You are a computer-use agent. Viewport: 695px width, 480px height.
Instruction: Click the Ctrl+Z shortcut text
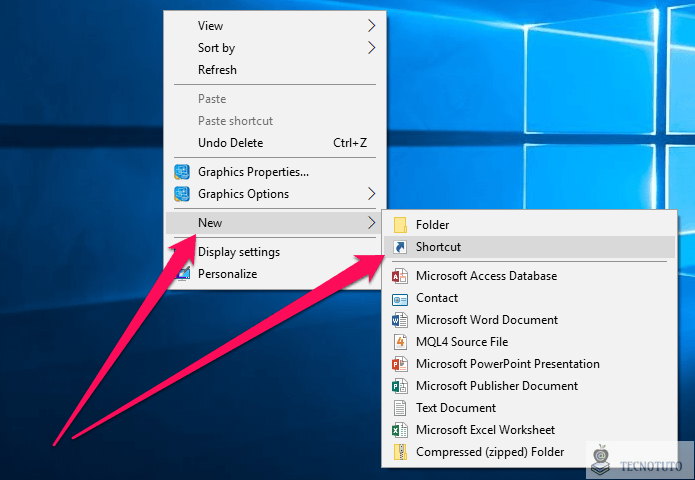click(x=350, y=143)
